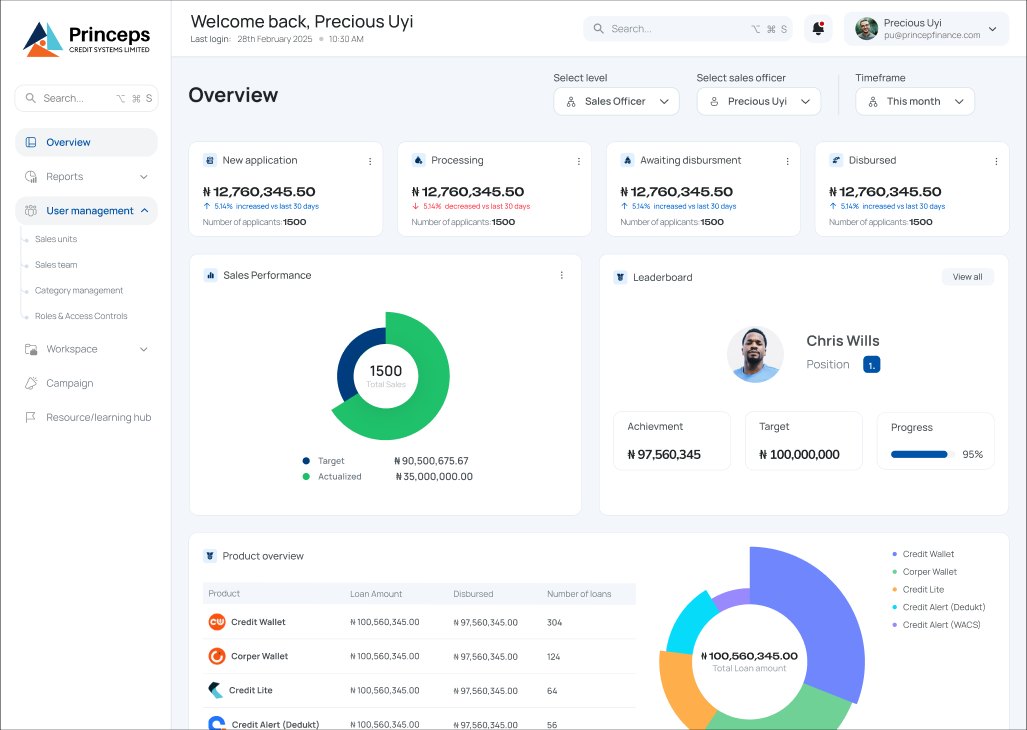Viewport: 1027px width, 730px height.
Task: Click the Credit Lite product logo
Action: [x=215, y=690]
